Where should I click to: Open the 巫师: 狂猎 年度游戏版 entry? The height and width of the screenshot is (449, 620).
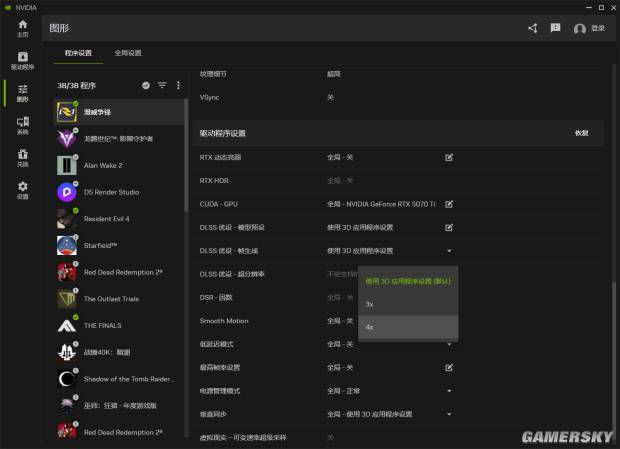(x=119, y=406)
